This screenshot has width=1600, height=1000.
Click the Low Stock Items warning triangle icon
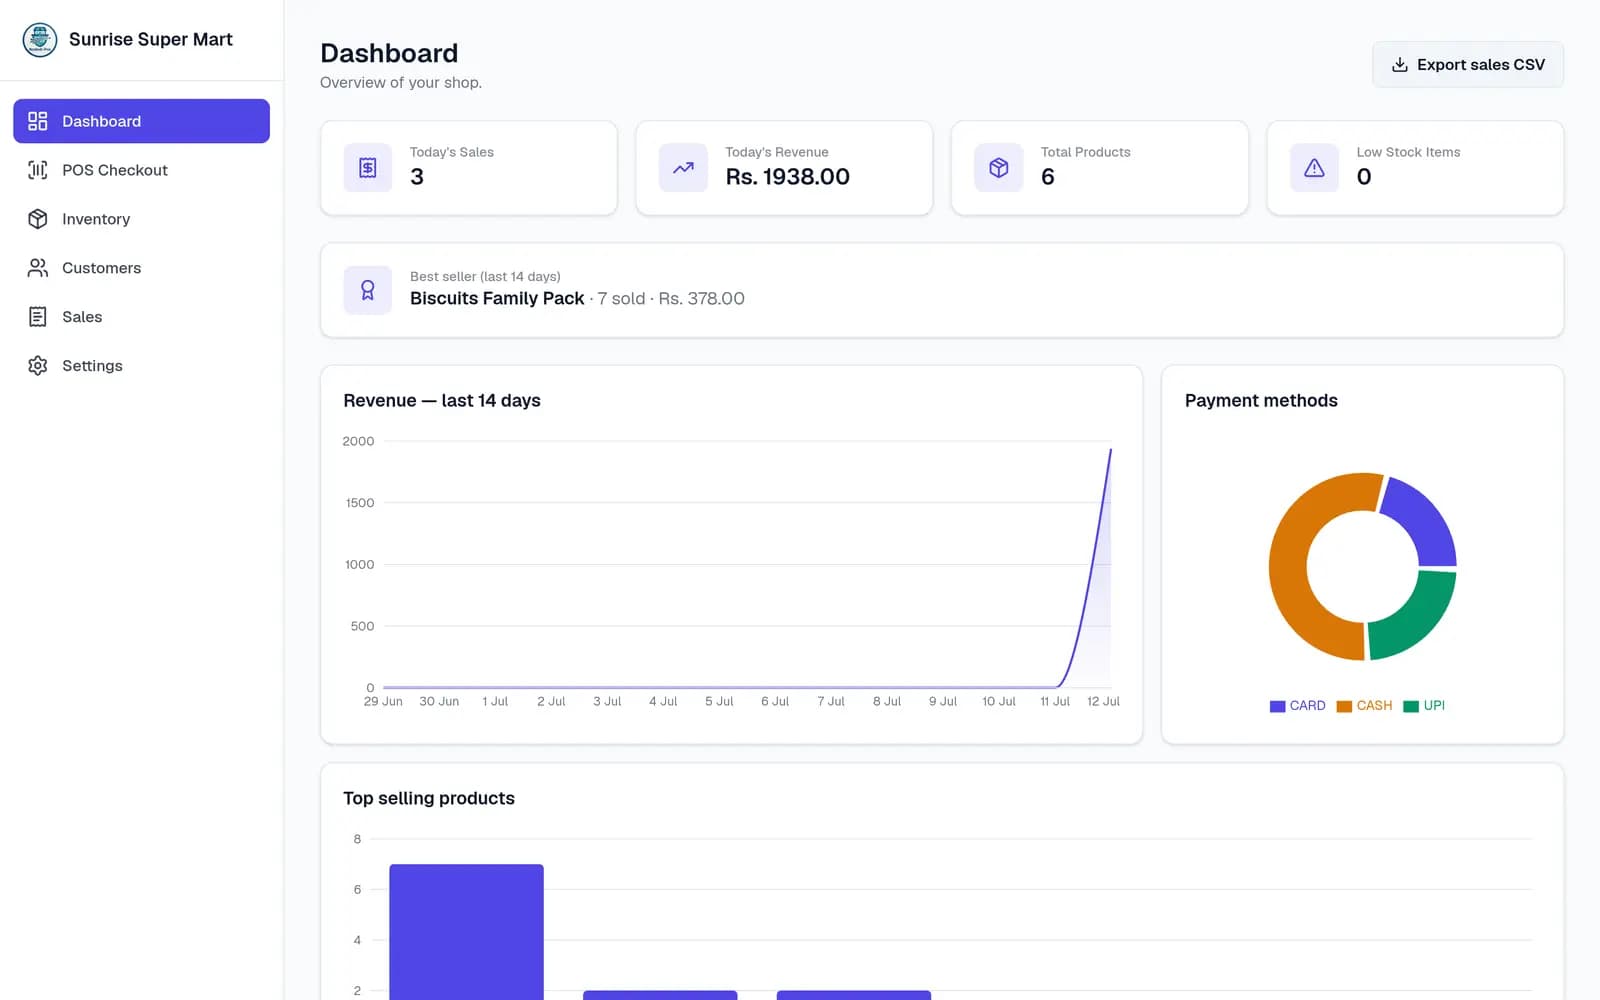click(1314, 168)
